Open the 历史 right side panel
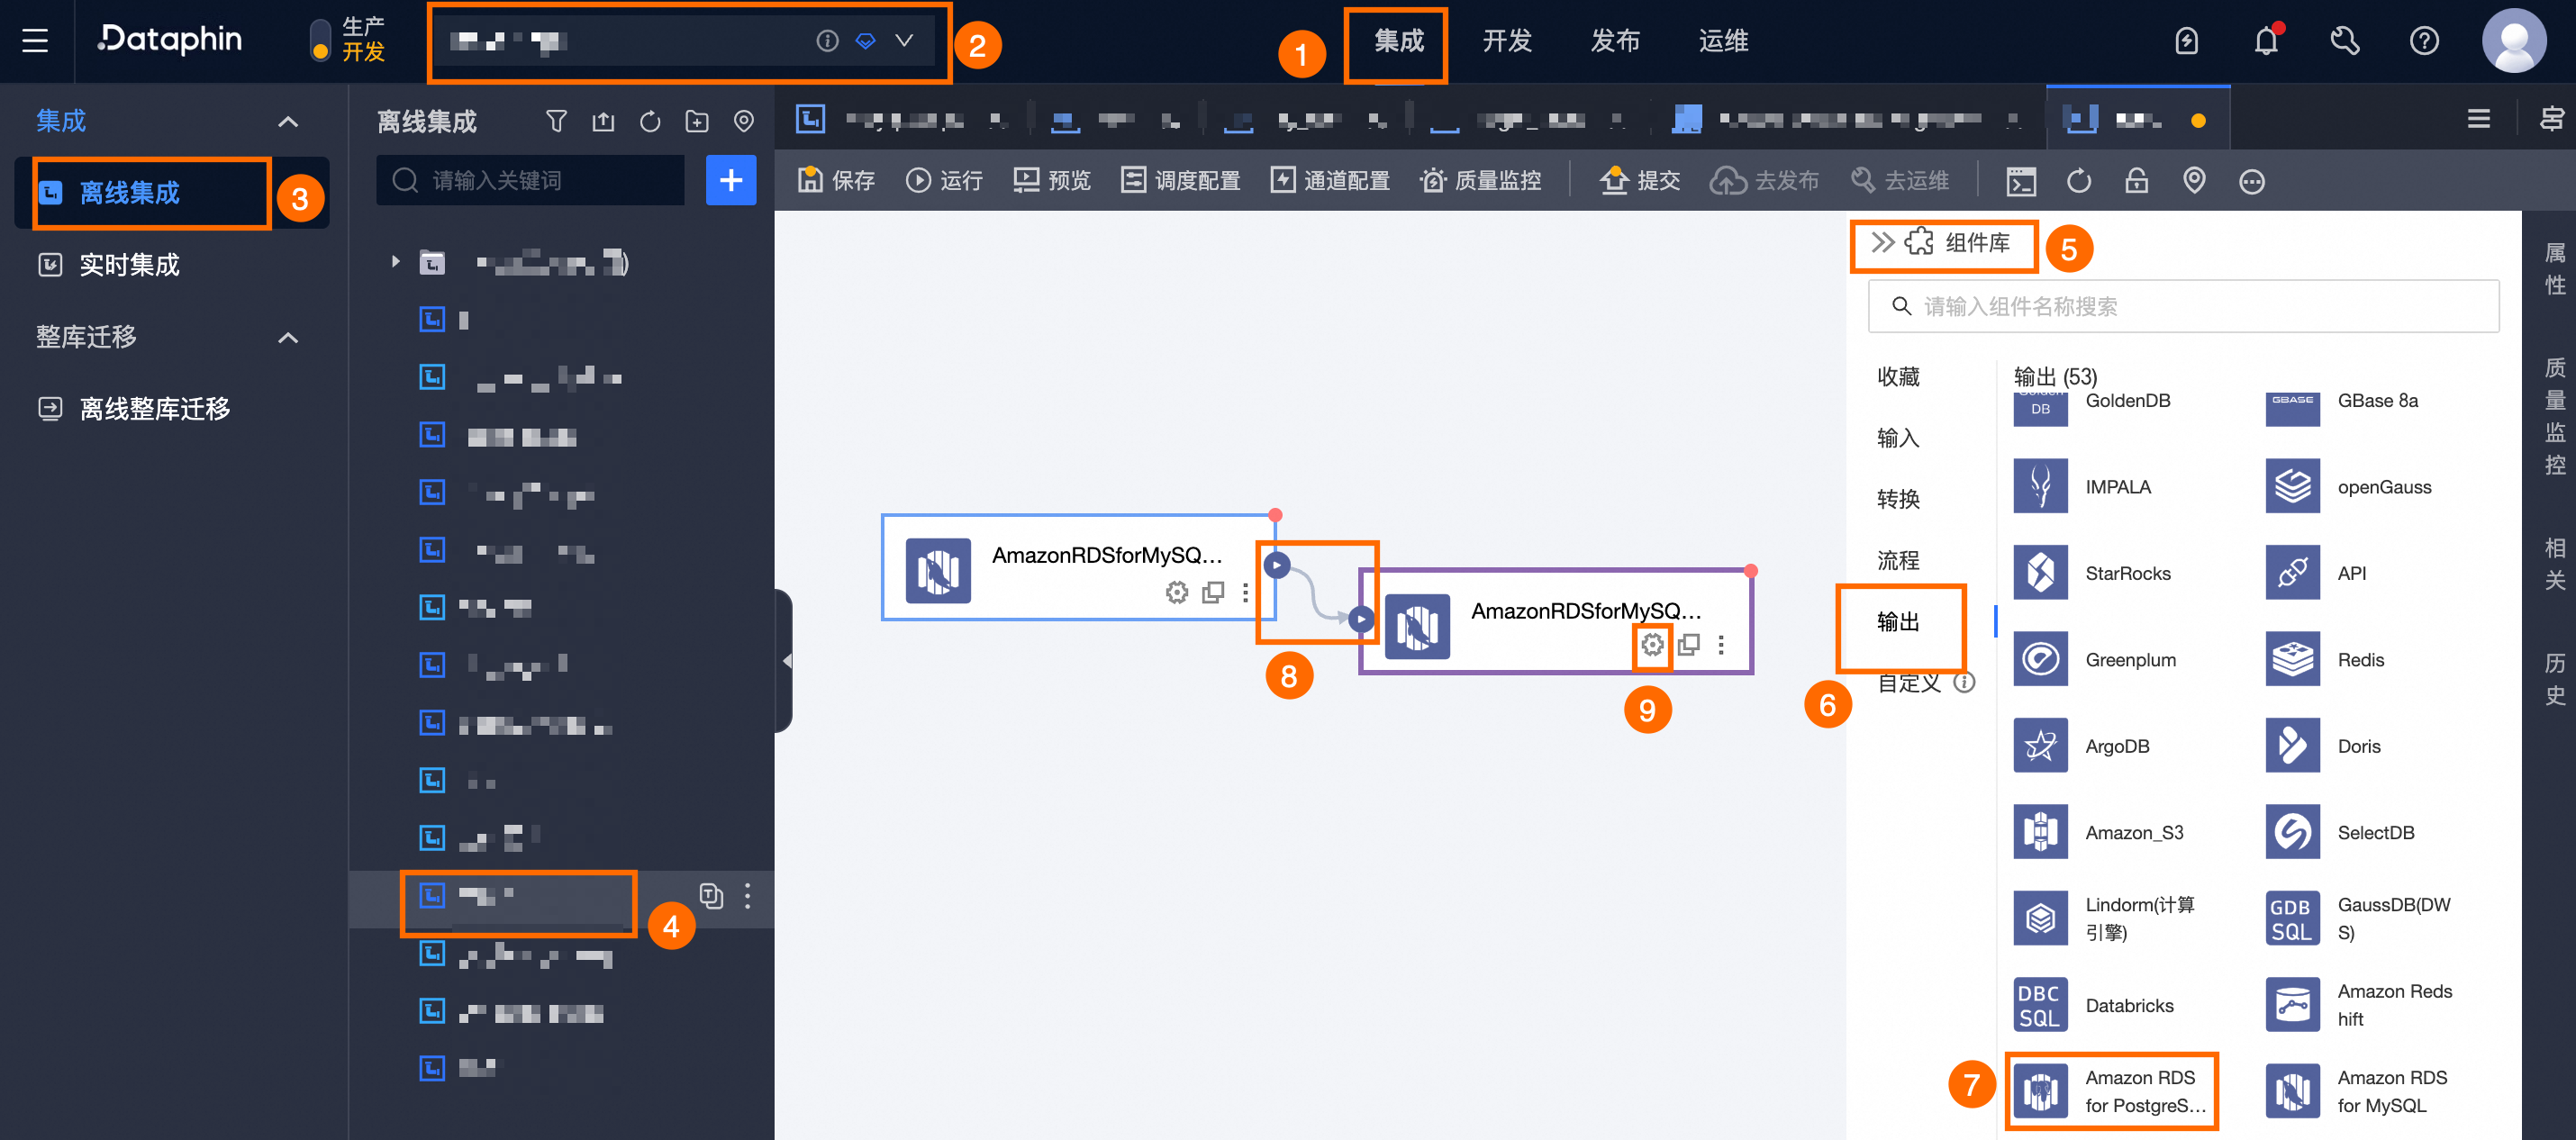 (2554, 678)
